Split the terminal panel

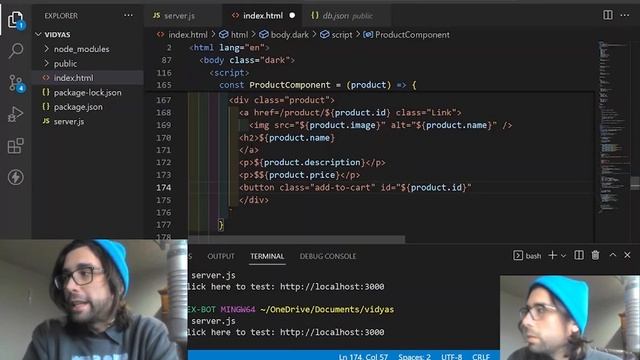[579, 256]
